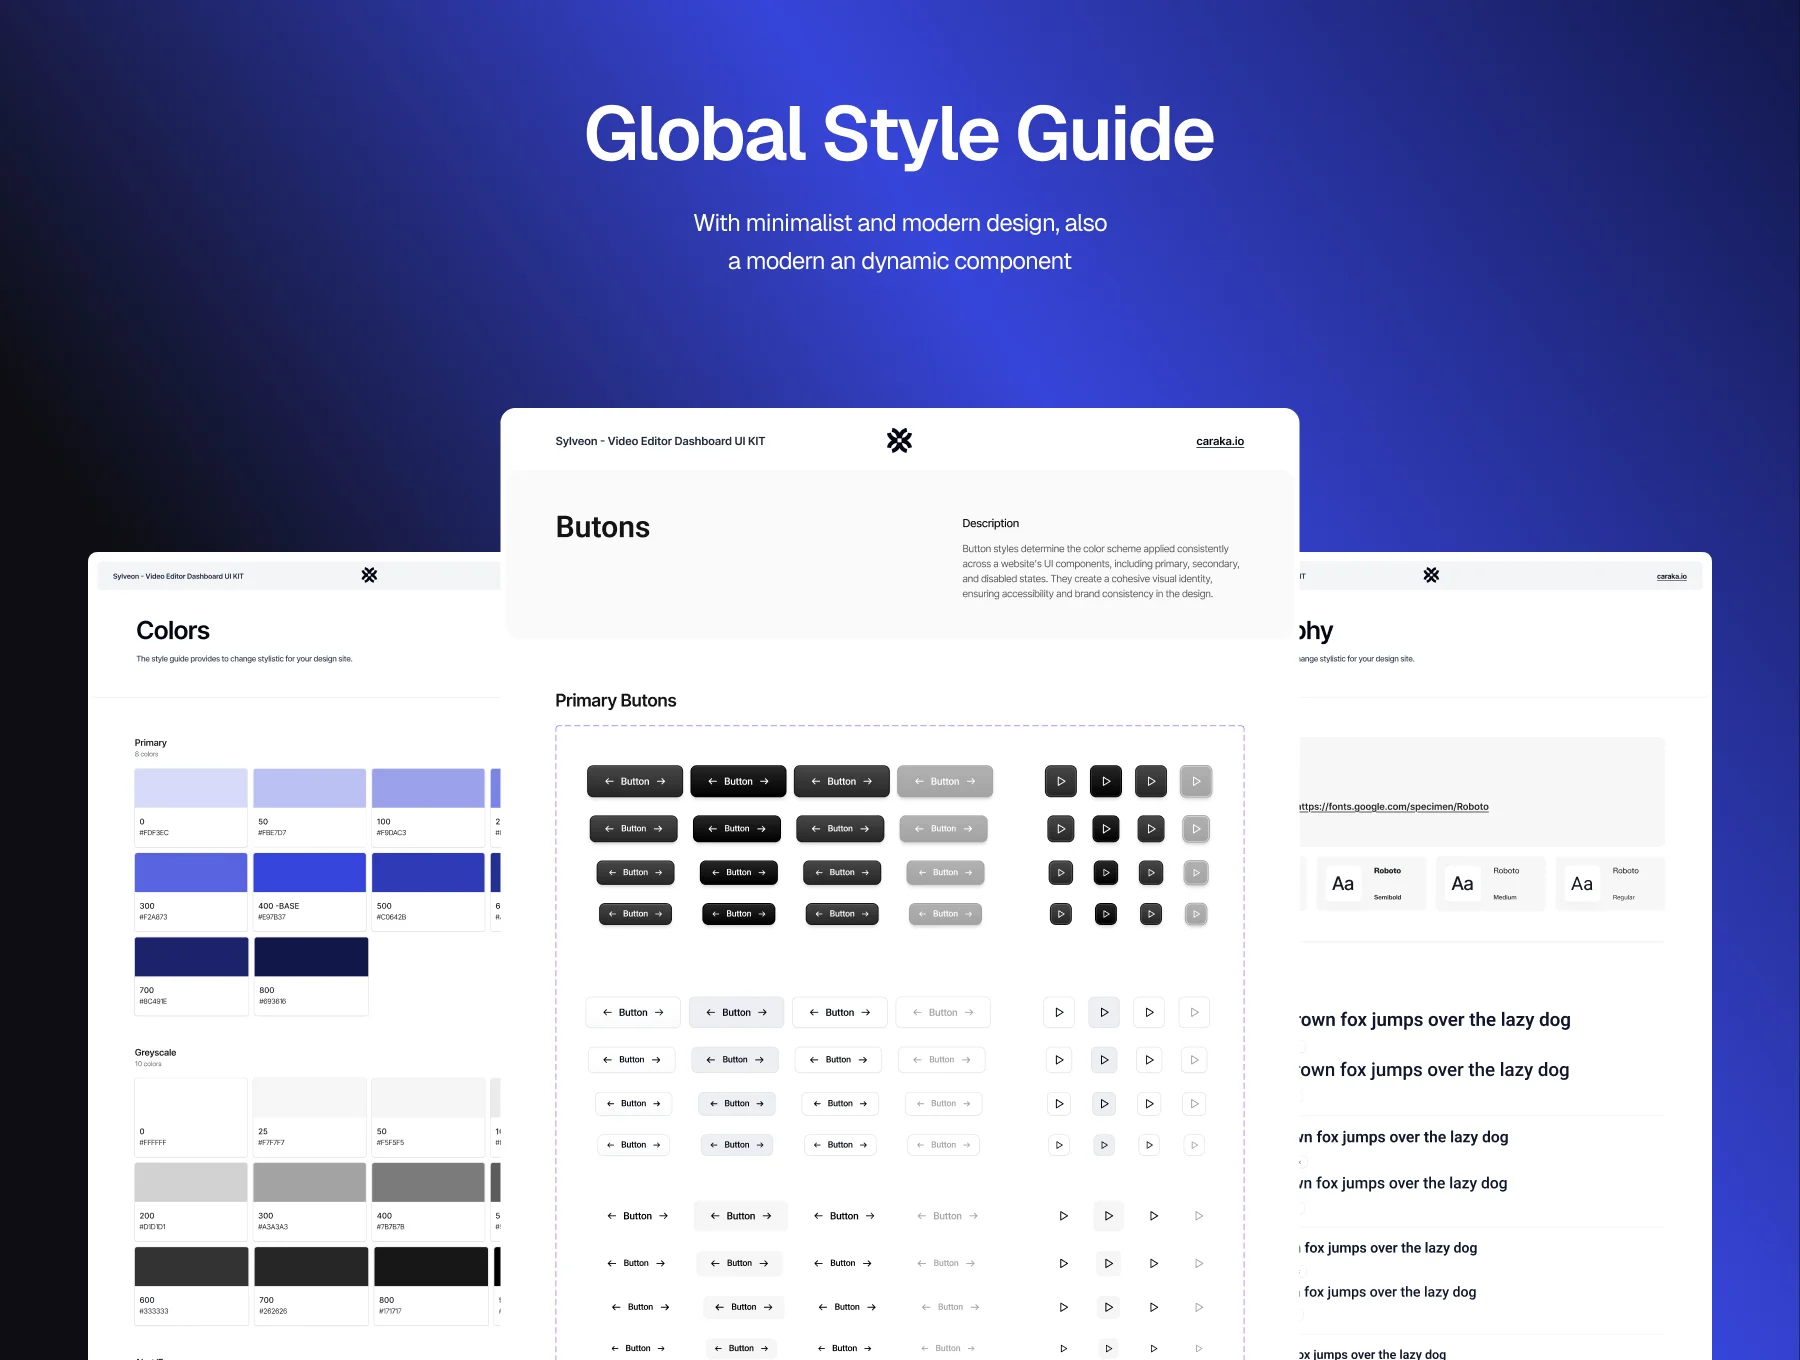
Task: Select the Primary 800 darkest navy swatch
Action: tap(311, 976)
